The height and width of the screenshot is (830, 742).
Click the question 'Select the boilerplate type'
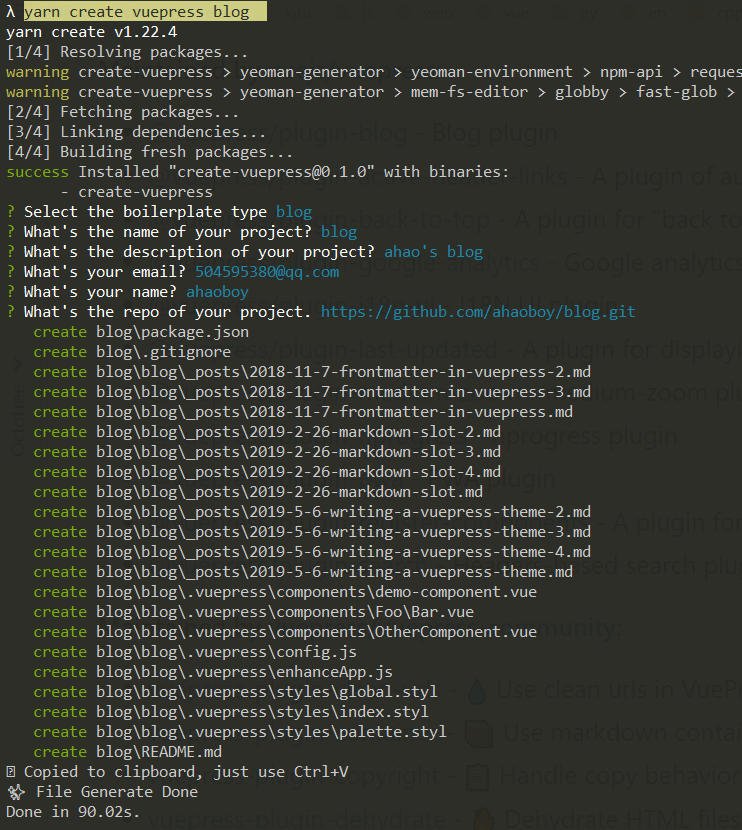click(x=145, y=212)
